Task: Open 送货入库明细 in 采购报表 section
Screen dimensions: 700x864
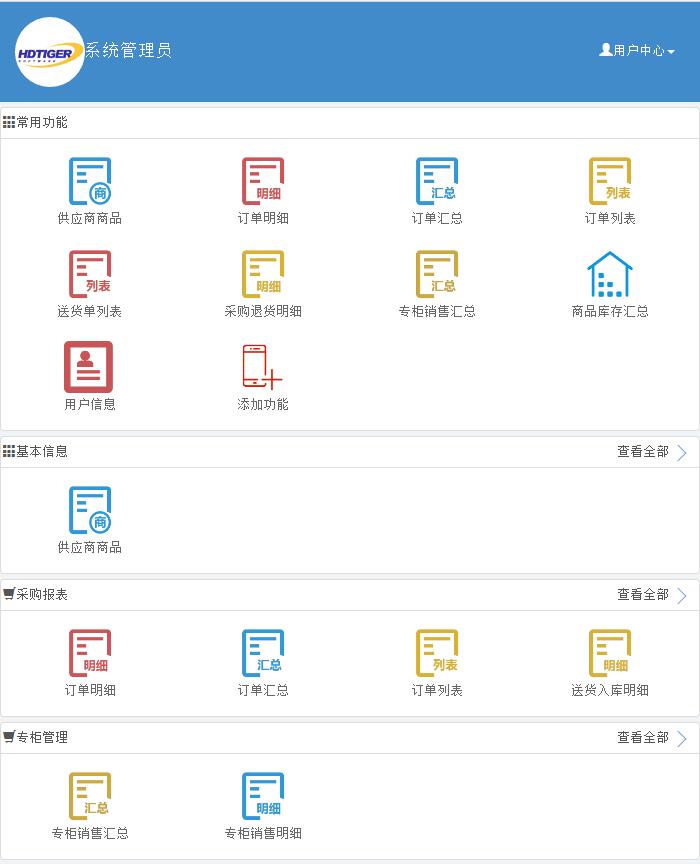Action: (610, 654)
